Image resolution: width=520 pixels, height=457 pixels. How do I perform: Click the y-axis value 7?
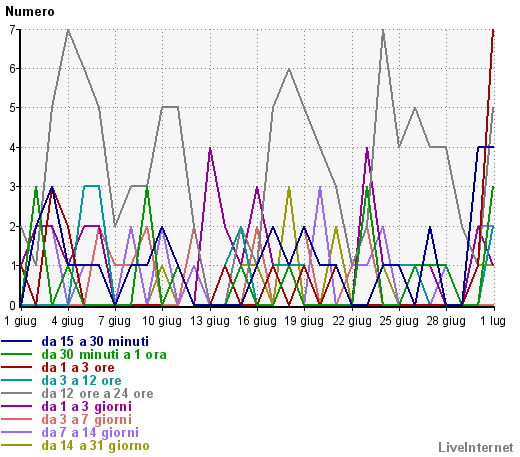(12, 30)
